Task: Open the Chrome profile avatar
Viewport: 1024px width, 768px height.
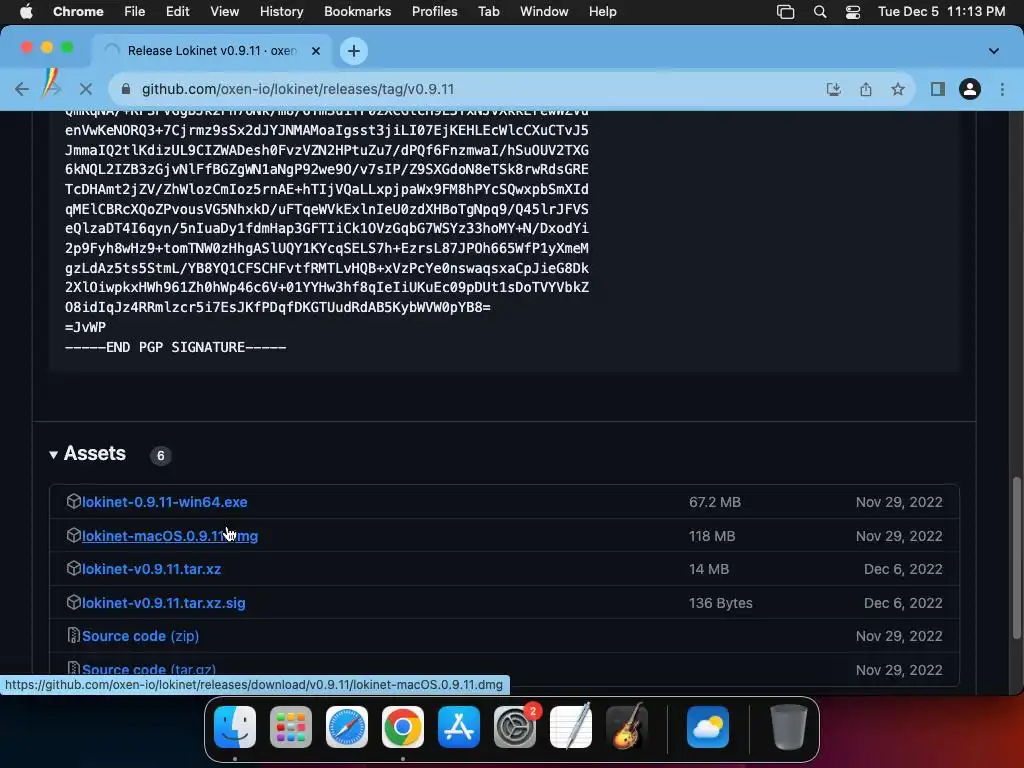Action: click(x=970, y=89)
